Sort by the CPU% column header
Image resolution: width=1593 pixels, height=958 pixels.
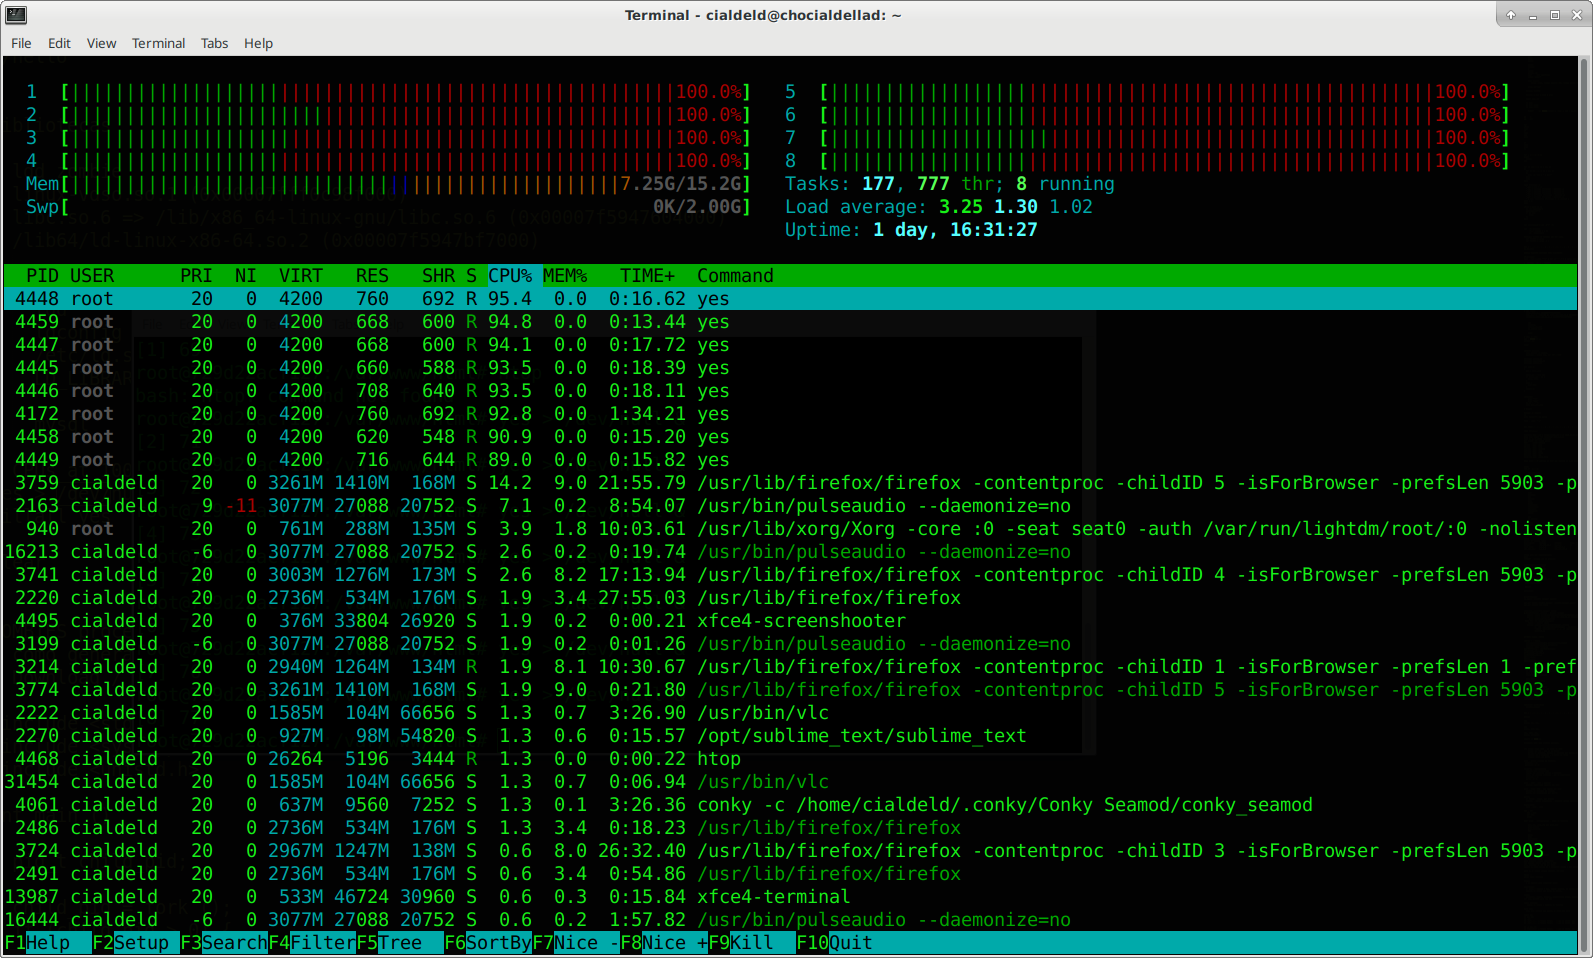coord(510,276)
